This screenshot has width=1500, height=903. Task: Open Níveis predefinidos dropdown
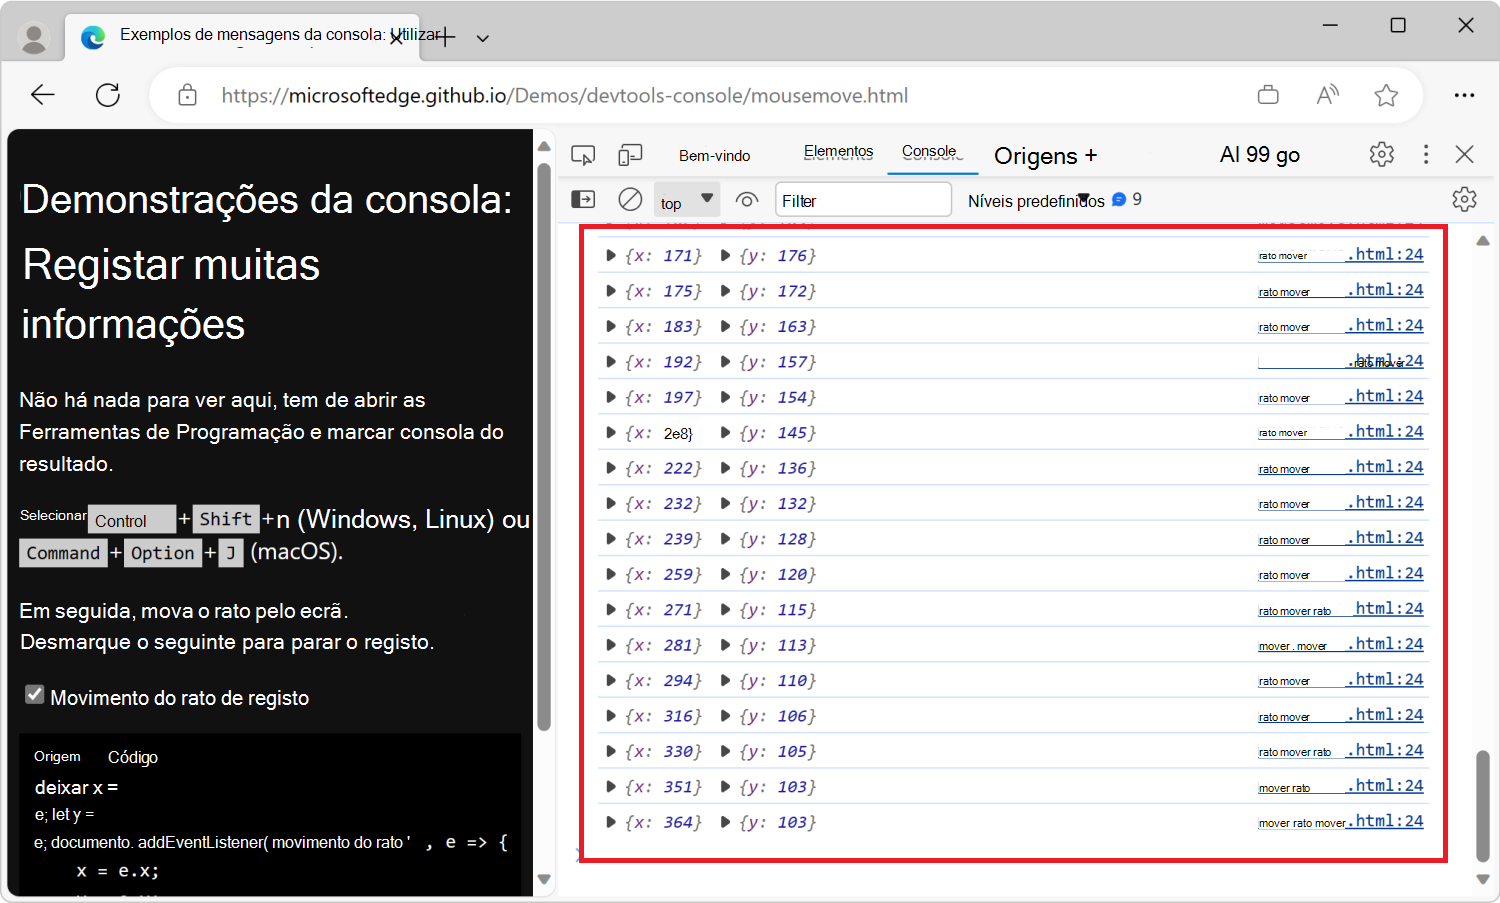coord(1036,201)
